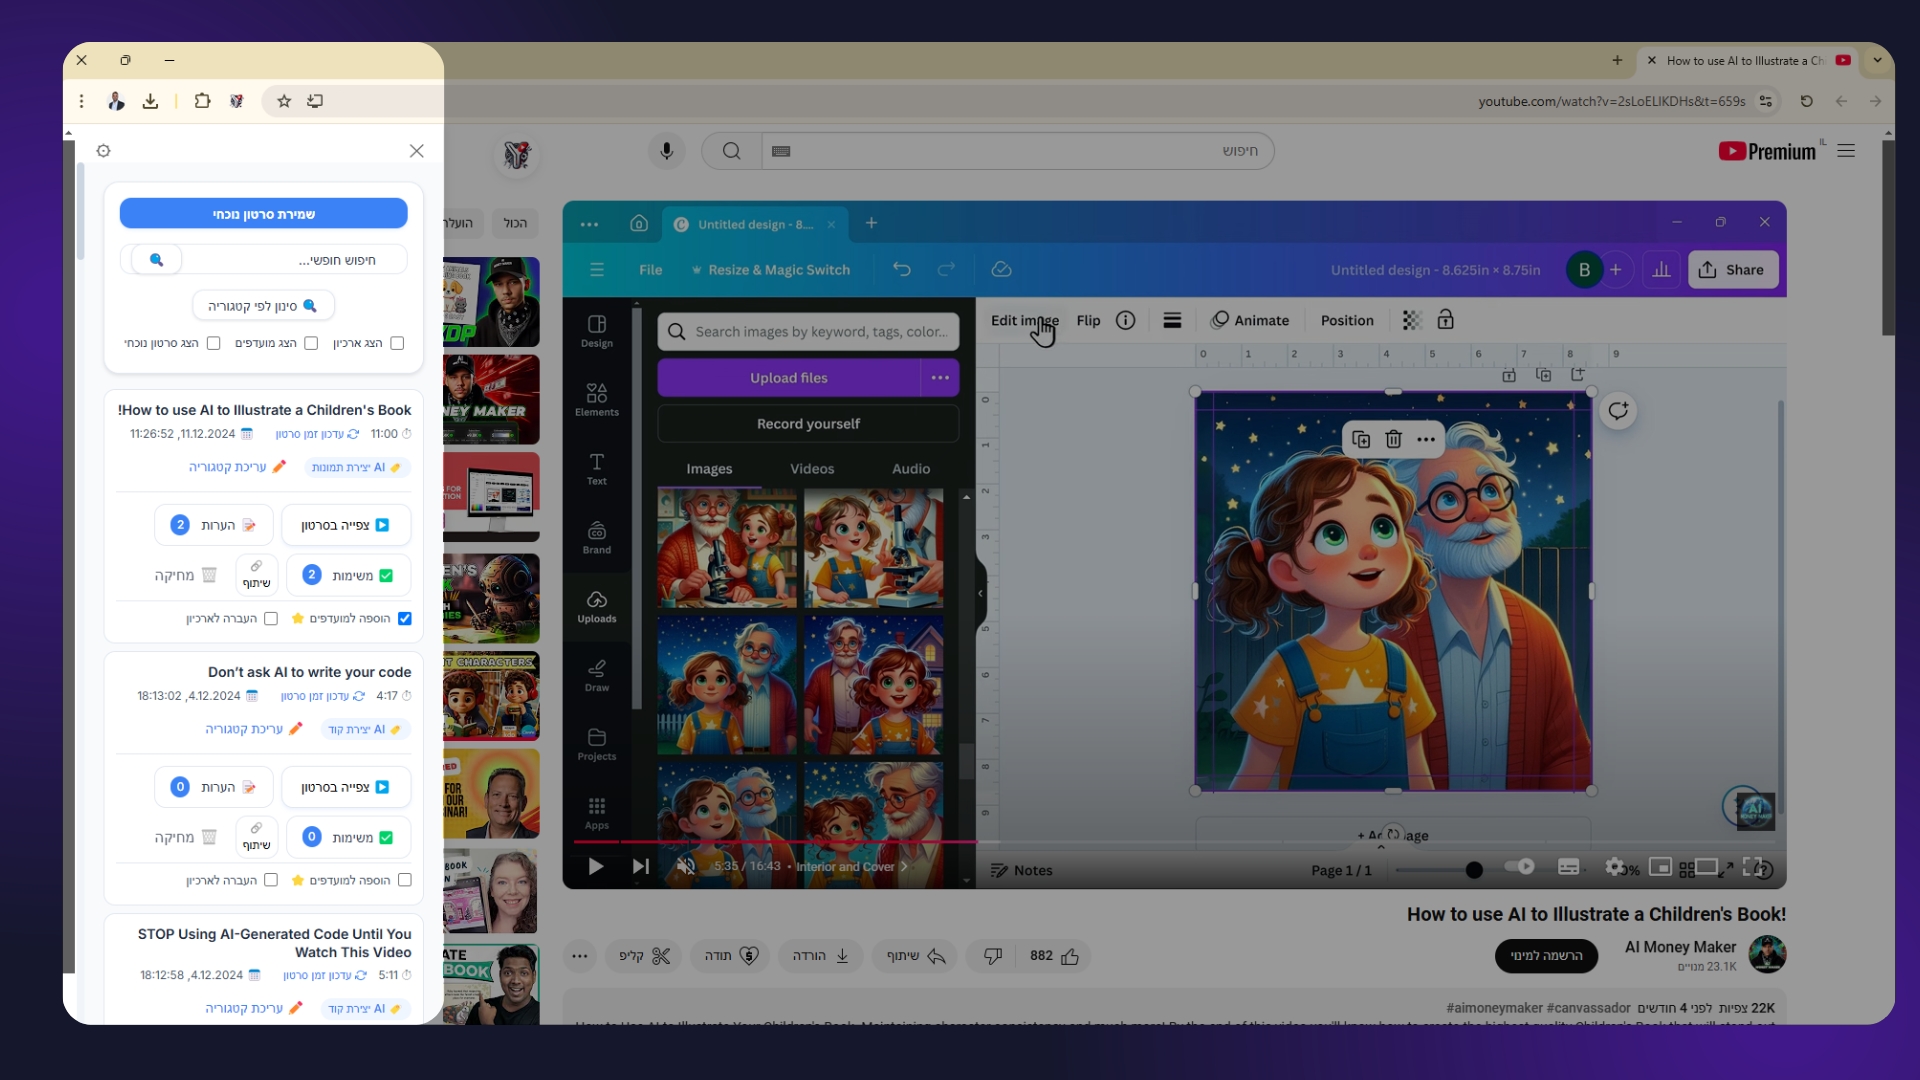Click the AI image creation tag
This screenshot has height=1080, width=1920.
pyautogui.click(x=356, y=467)
